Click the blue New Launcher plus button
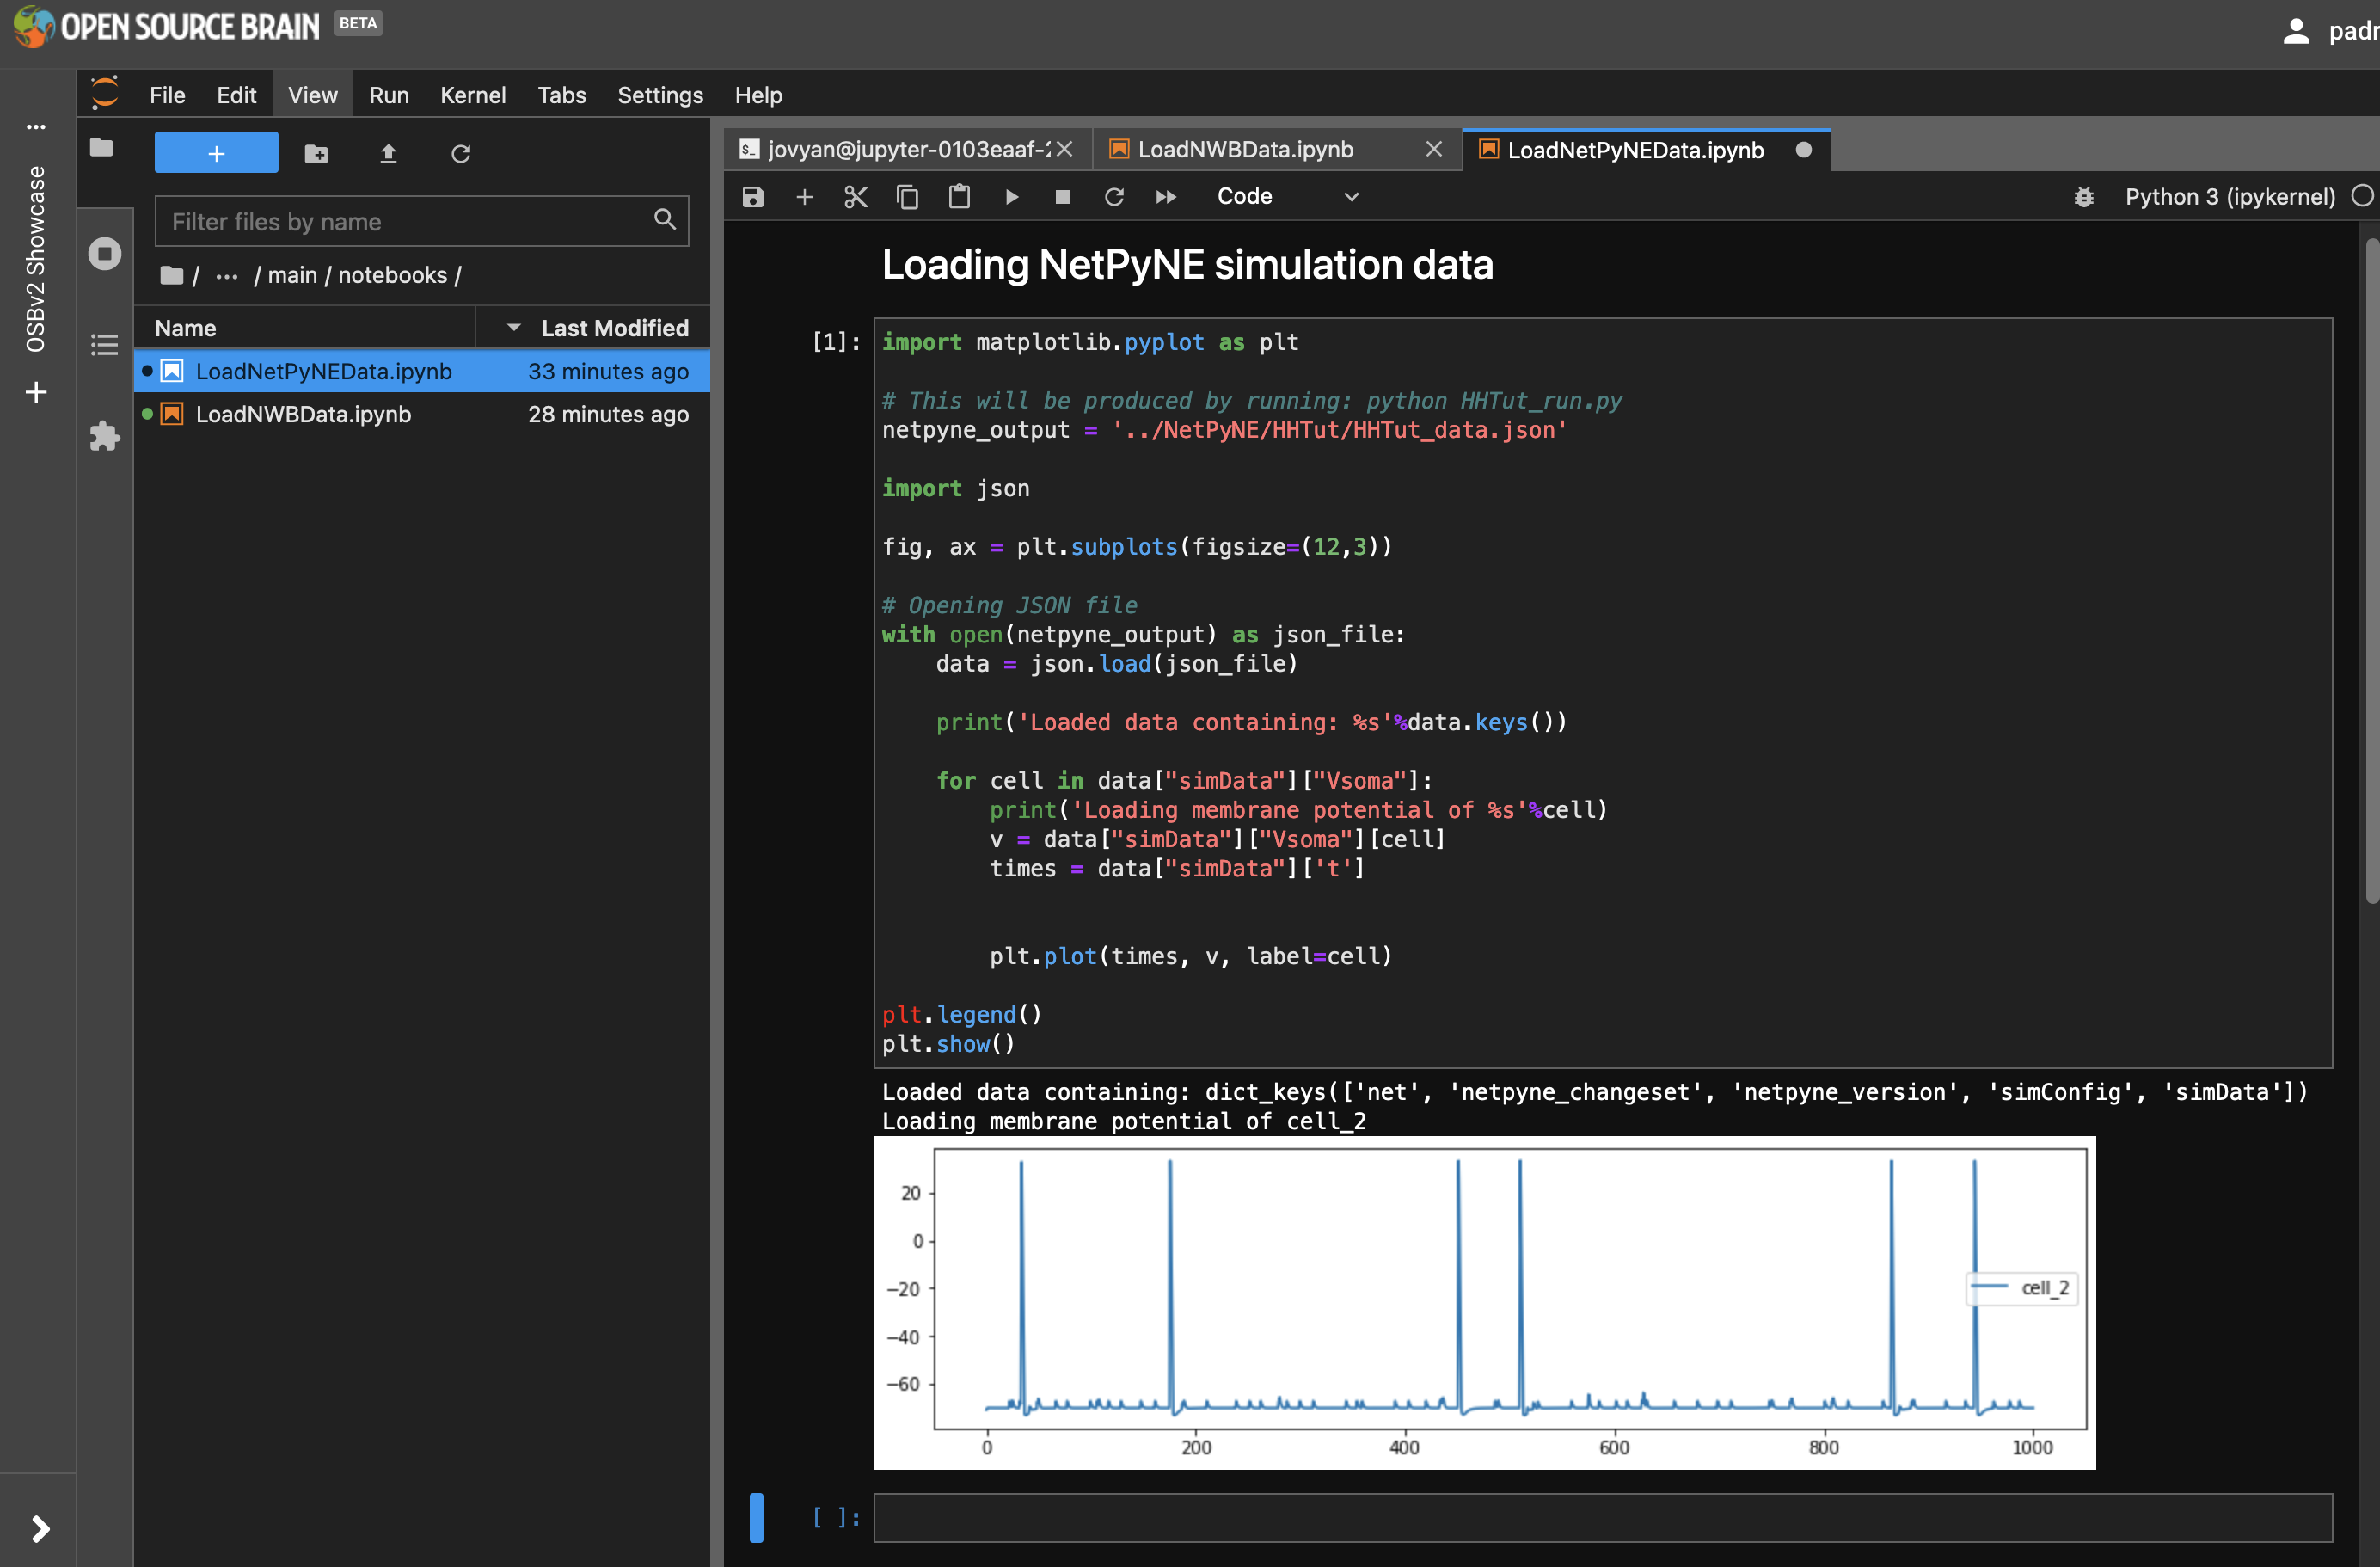The width and height of the screenshot is (2380, 1567). pos(216,153)
